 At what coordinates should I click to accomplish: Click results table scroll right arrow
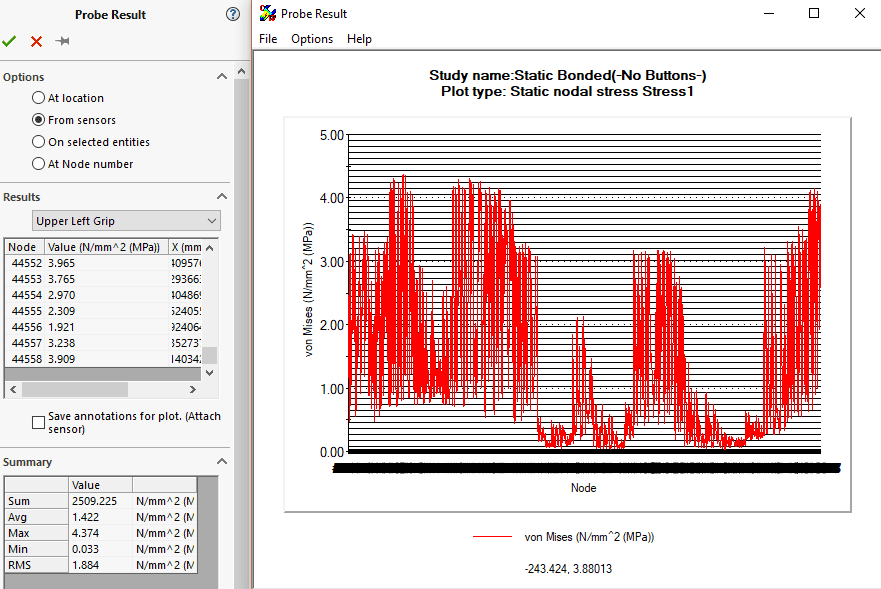[193, 389]
